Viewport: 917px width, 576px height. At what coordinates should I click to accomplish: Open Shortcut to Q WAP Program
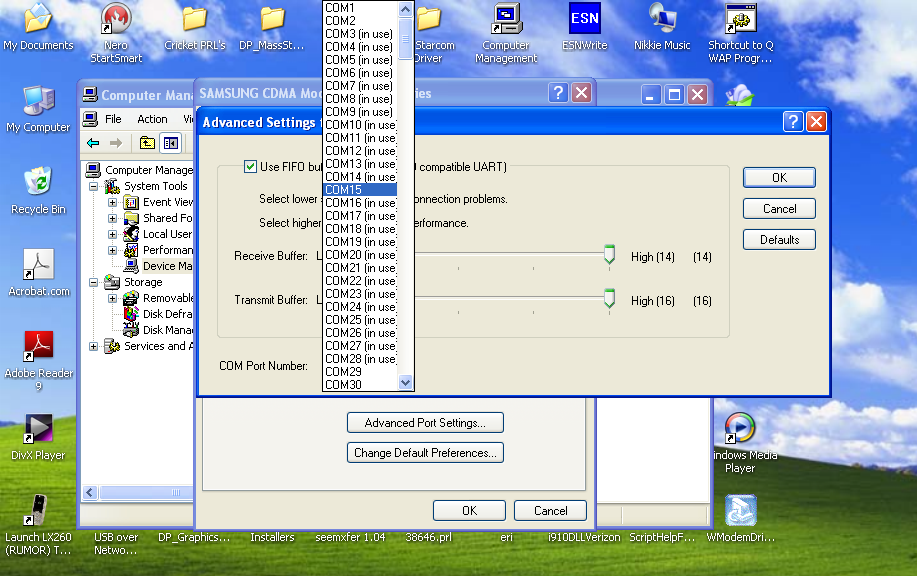pyautogui.click(x=740, y=32)
